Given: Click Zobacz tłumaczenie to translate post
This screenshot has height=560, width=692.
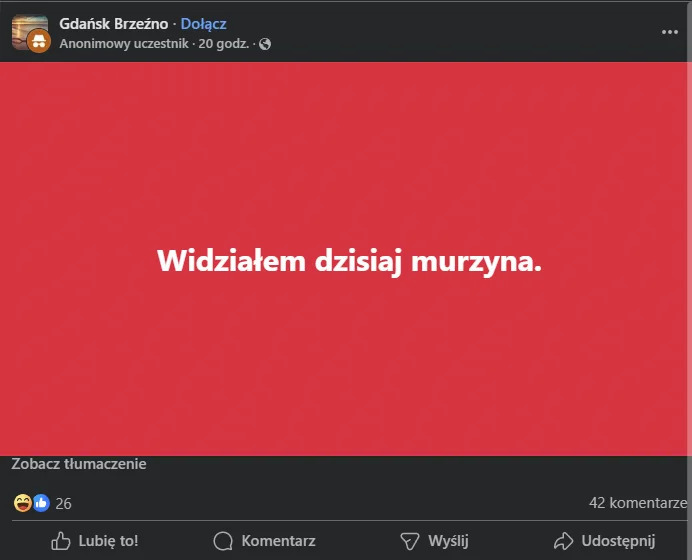Looking at the screenshot, I should click(79, 464).
